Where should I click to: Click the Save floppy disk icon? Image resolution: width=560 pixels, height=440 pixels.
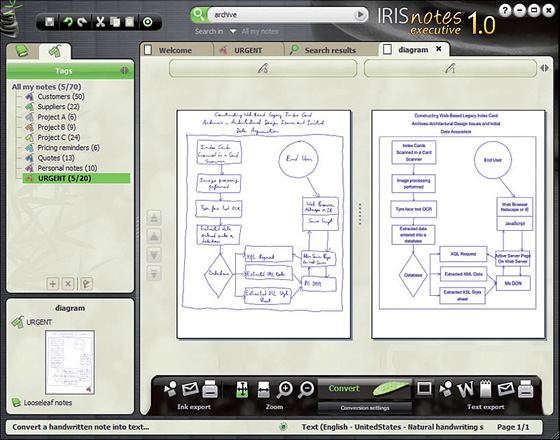pyautogui.click(x=50, y=22)
